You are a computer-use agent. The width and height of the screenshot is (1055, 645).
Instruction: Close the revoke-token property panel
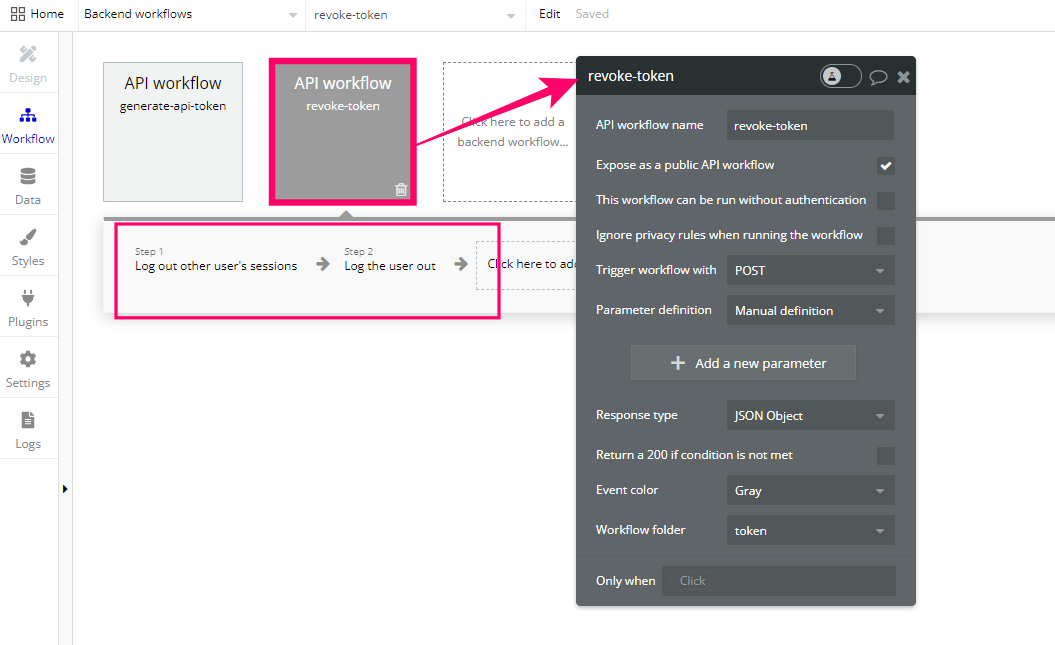tap(904, 77)
